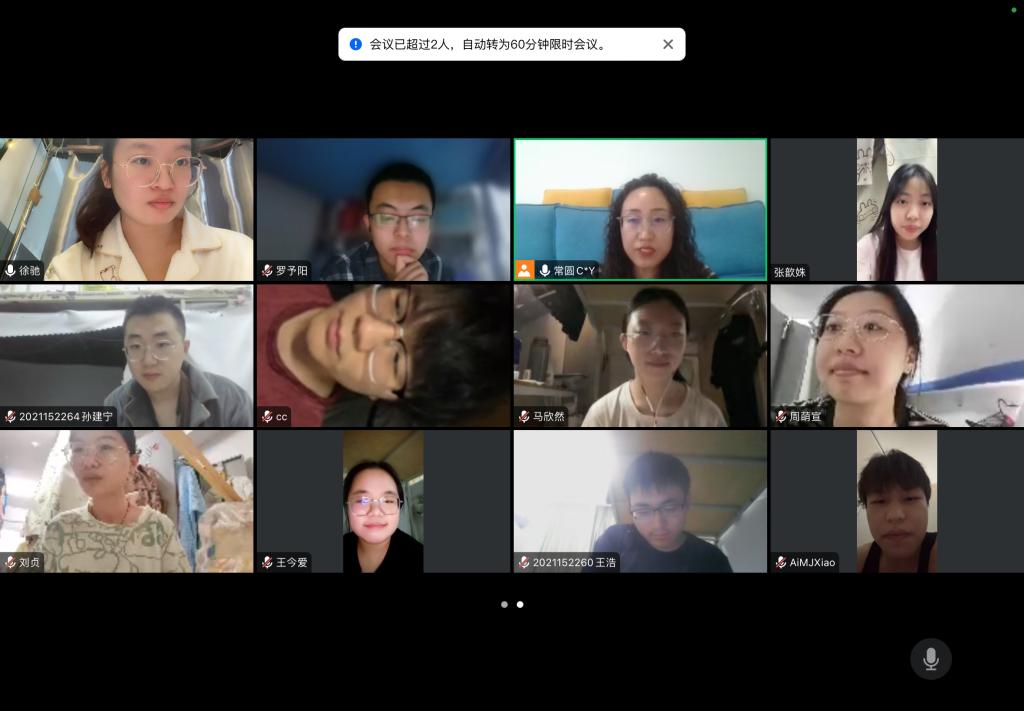
Task: Click muted mic icon beside 王今爱
Action: [x=267, y=562]
